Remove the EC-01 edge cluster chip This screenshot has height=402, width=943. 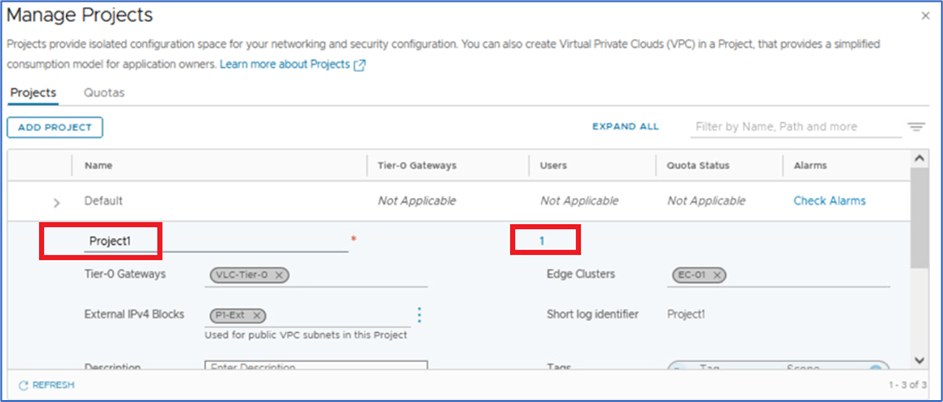click(x=717, y=275)
